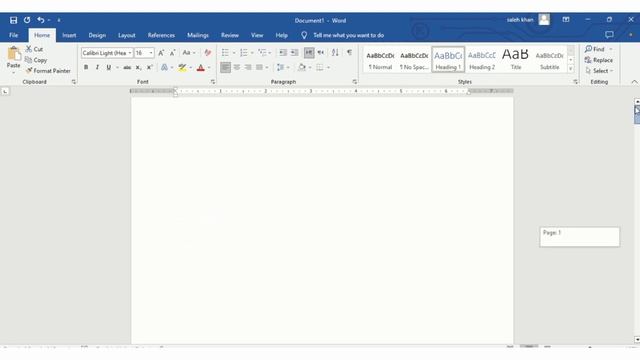Viewport: 640px width, 360px height.
Task: Apply the Title style
Action: (x=516, y=60)
